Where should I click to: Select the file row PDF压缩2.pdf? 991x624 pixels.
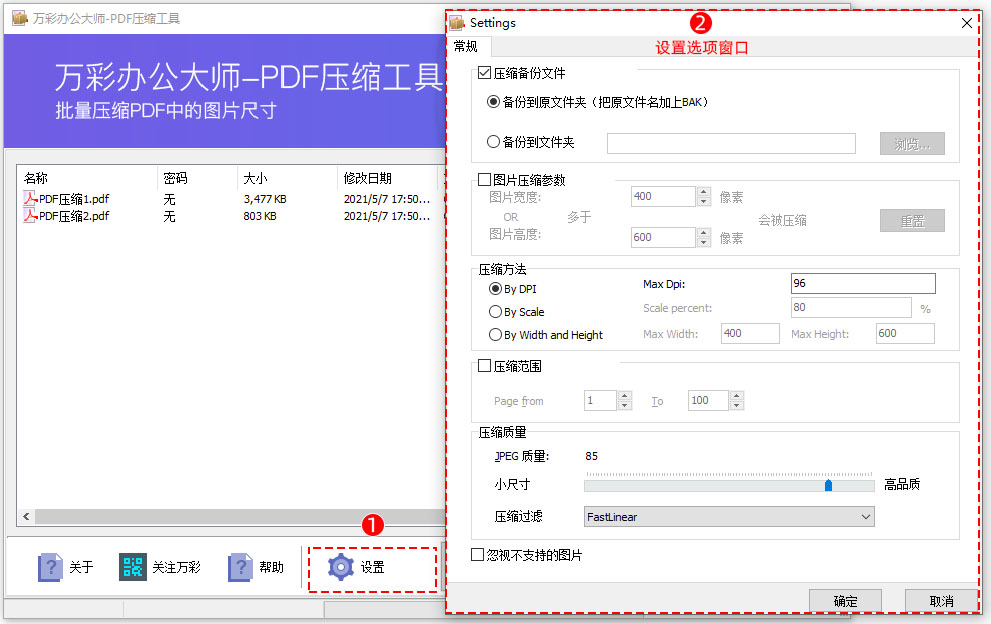click(231, 216)
